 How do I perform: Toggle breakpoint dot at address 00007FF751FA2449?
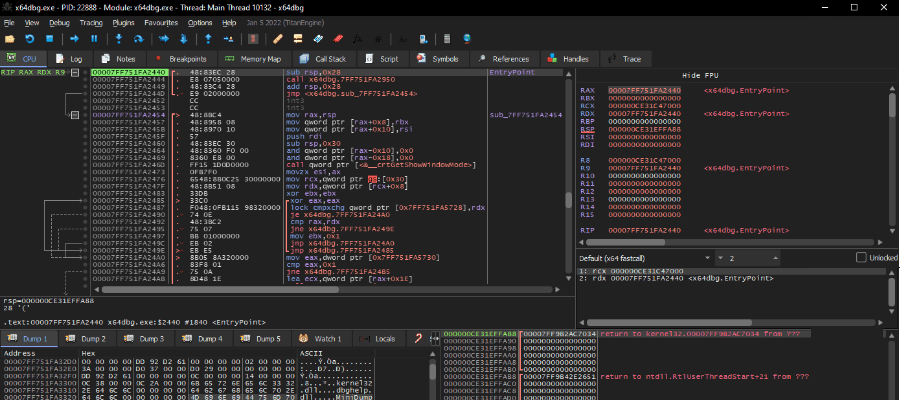85,86
